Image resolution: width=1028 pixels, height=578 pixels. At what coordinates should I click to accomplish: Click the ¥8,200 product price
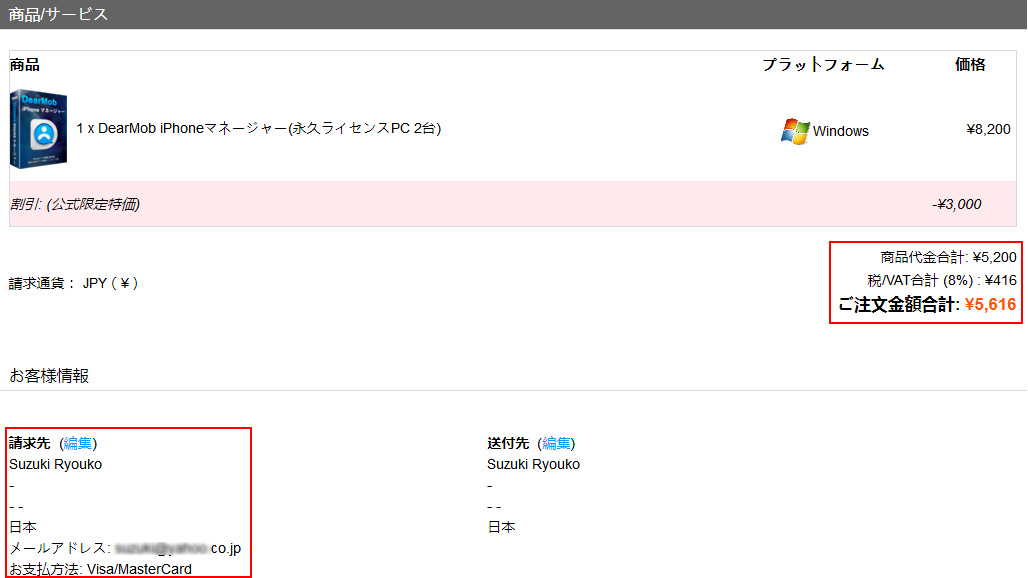pyautogui.click(x=988, y=129)
